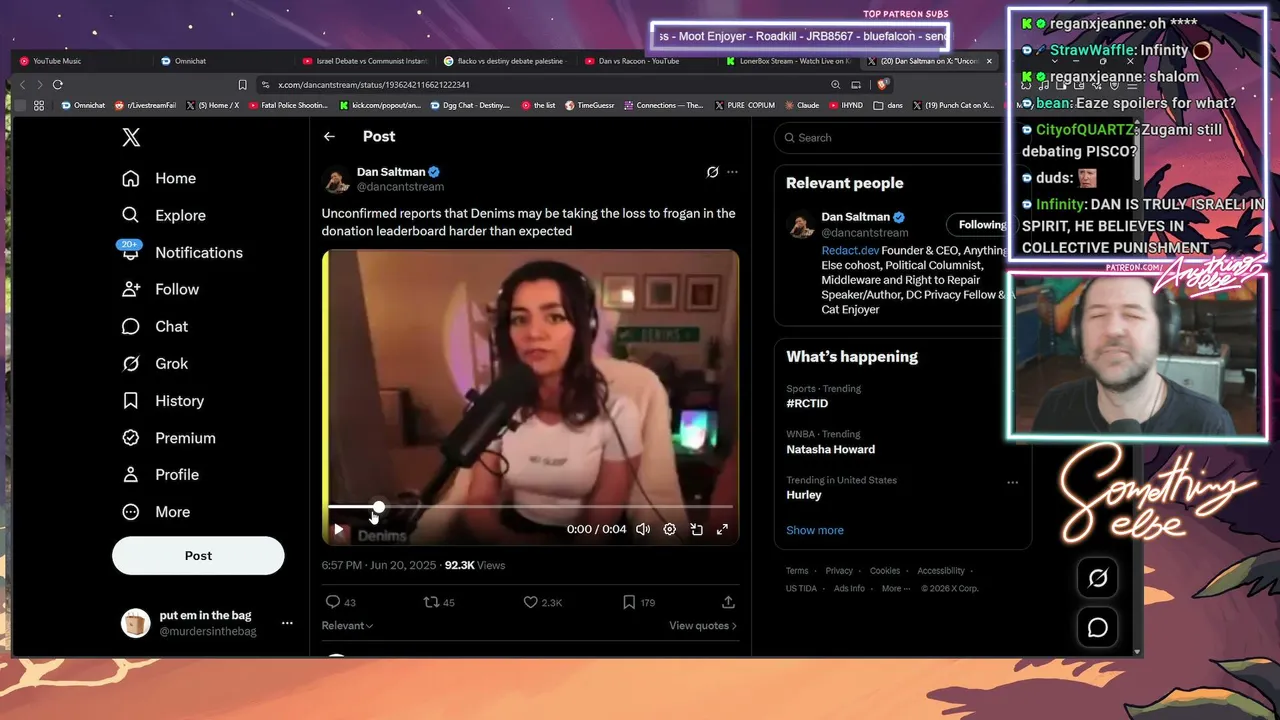This screenshot has height=720, width=1280.
Task: Open the floating chat messages button
Action: (x=1098, y=628)
